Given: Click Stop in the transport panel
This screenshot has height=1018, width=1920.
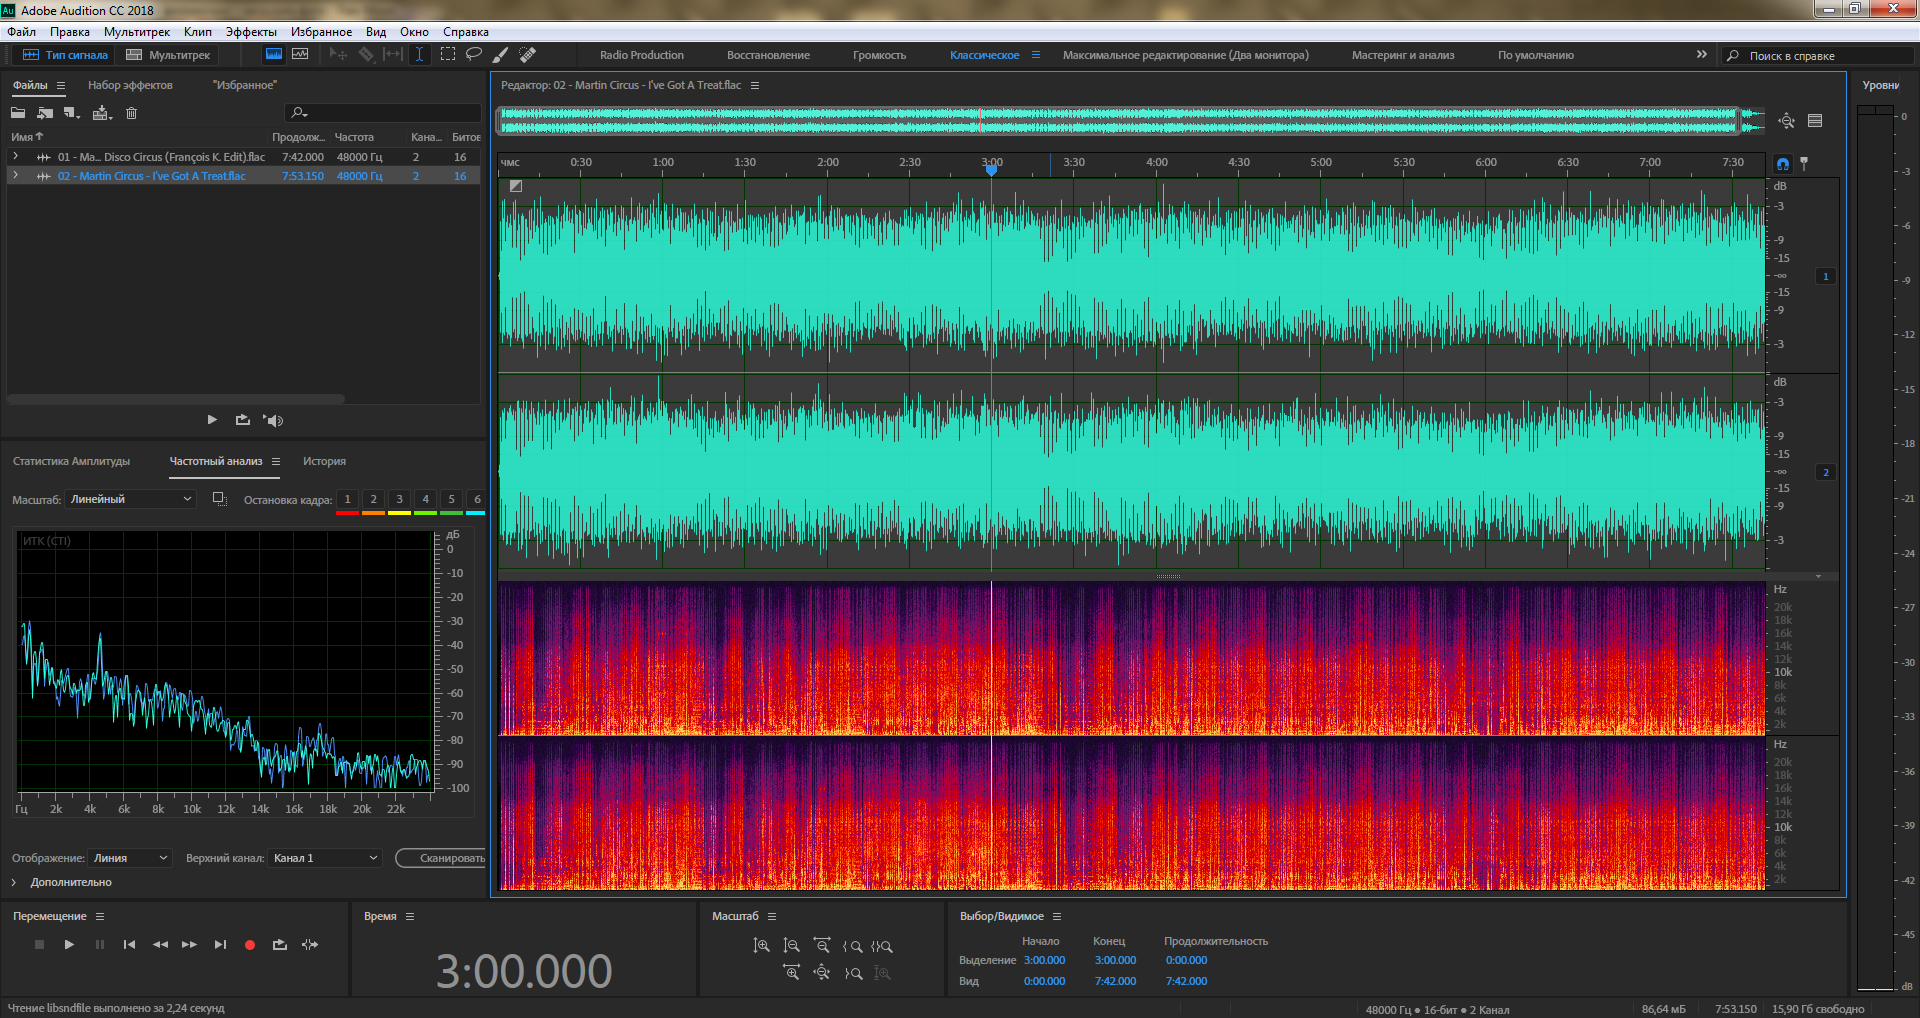Looking at the screenshot, I should click(x=39, y=944).
